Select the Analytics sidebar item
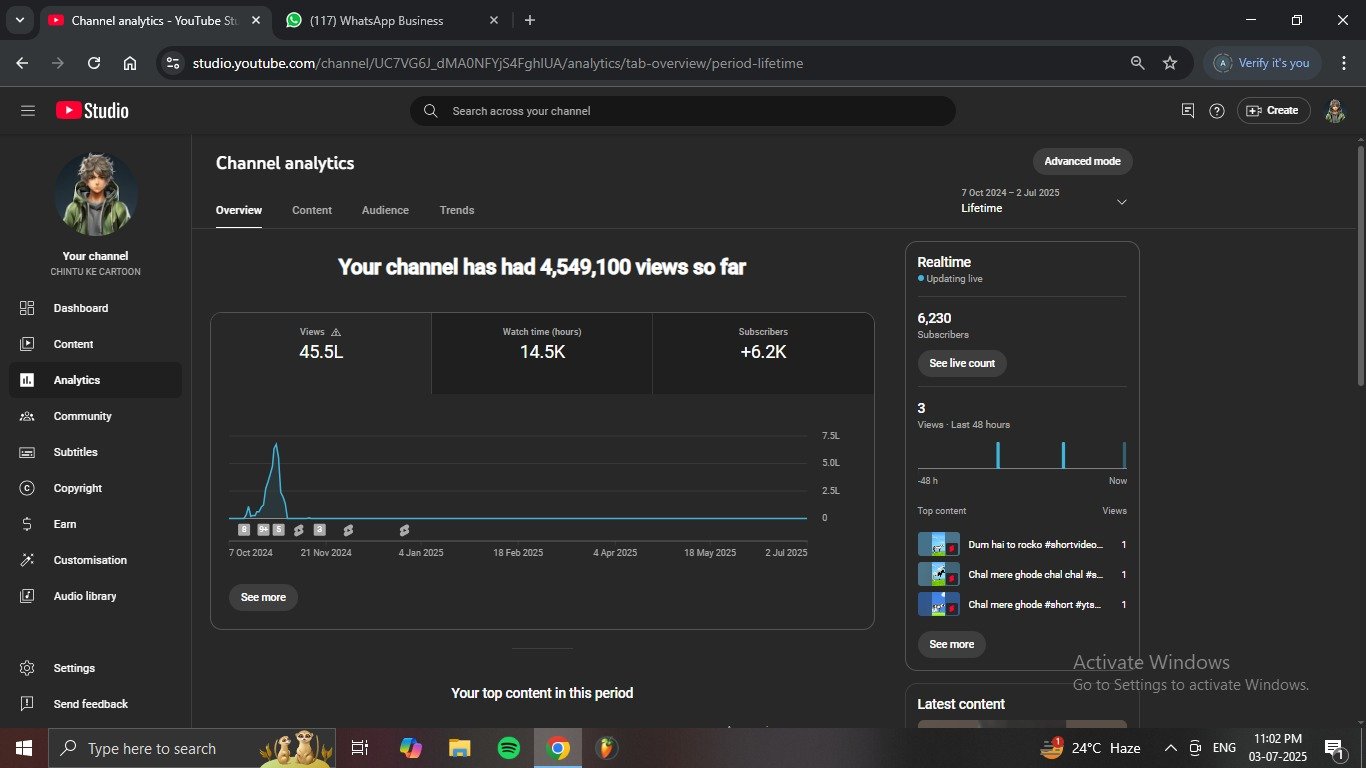The image size is (1366, 768). pyautogui.click(x=96, y=380)
